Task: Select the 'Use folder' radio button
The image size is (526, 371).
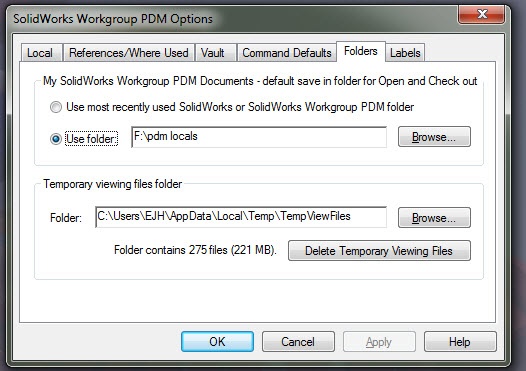Action: tap(56, 139)
